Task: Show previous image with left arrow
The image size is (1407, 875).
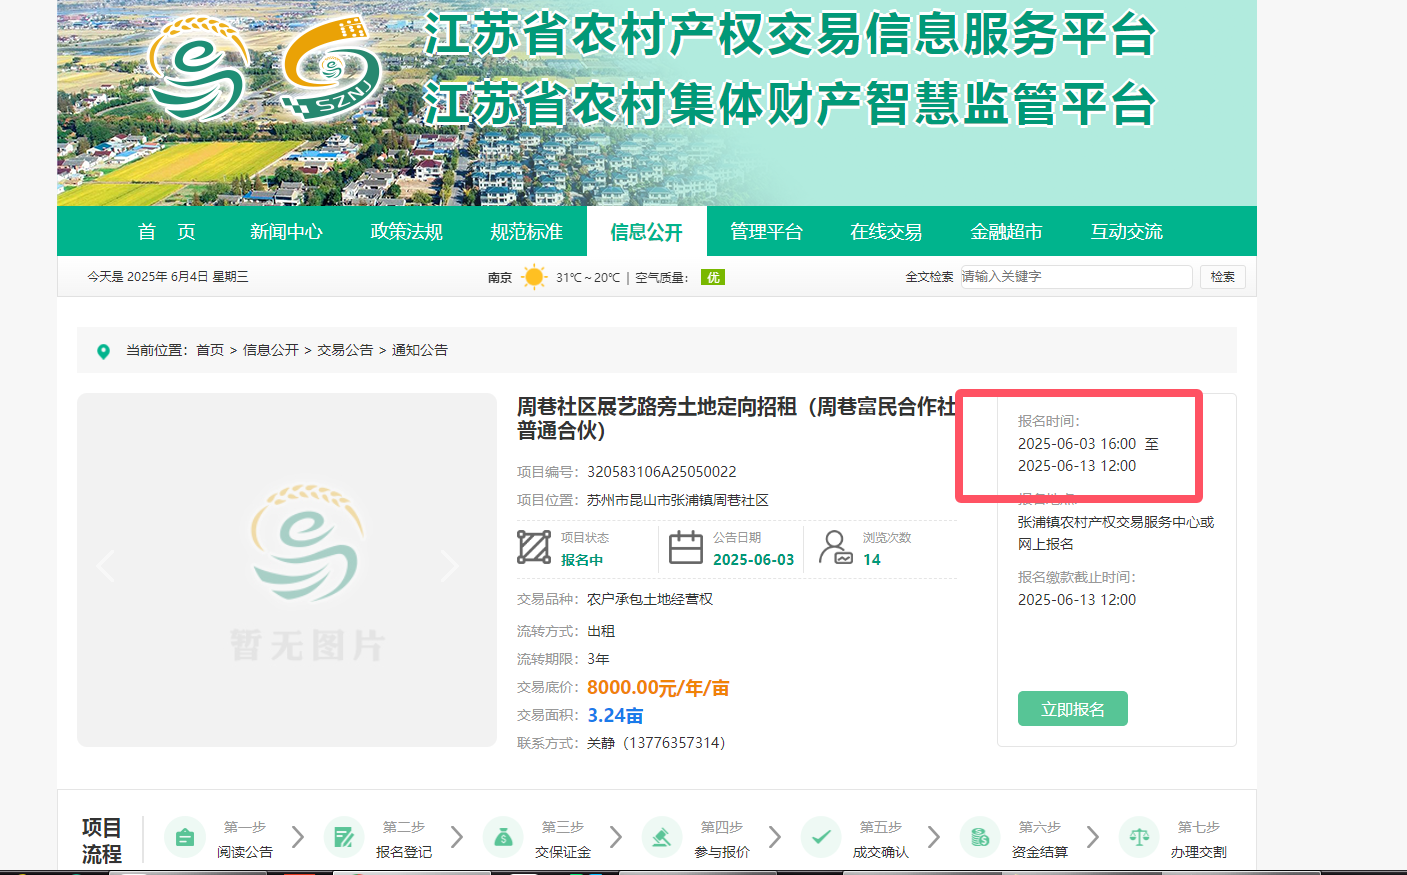Action: 106,566
